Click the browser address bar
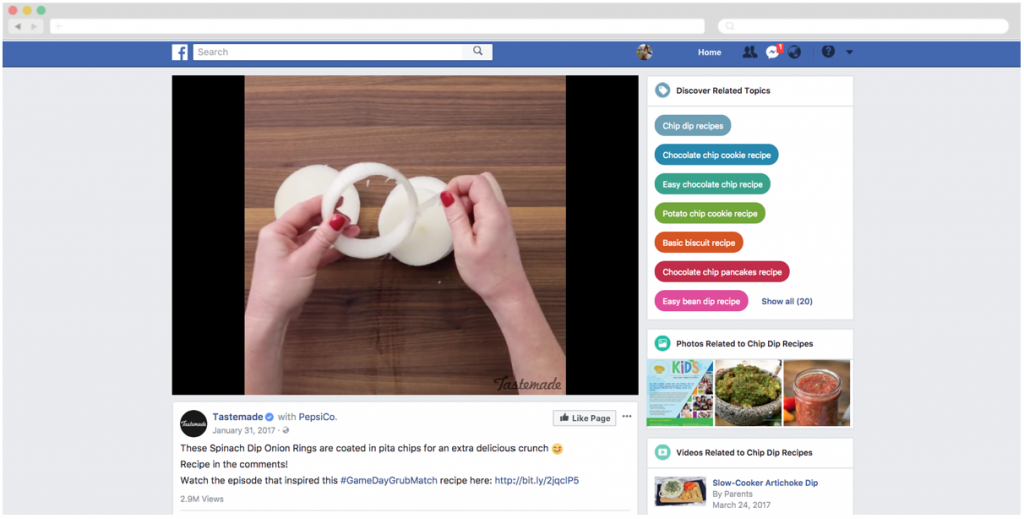 click(377, 26)
